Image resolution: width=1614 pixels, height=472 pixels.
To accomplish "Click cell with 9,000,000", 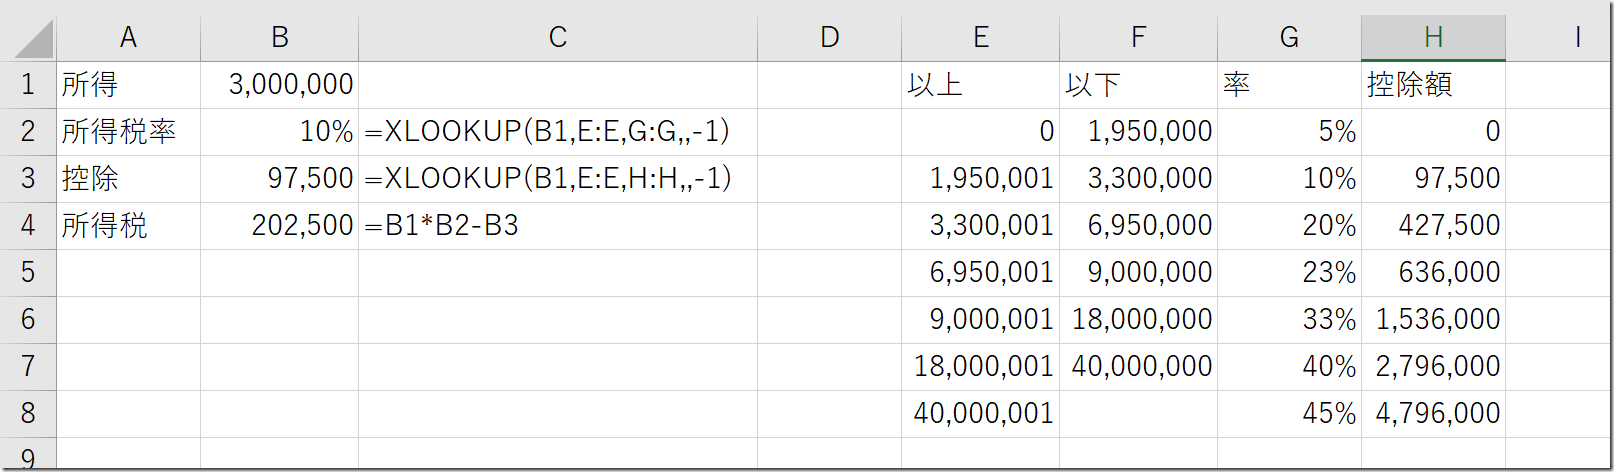I will tap(1138, 273).
